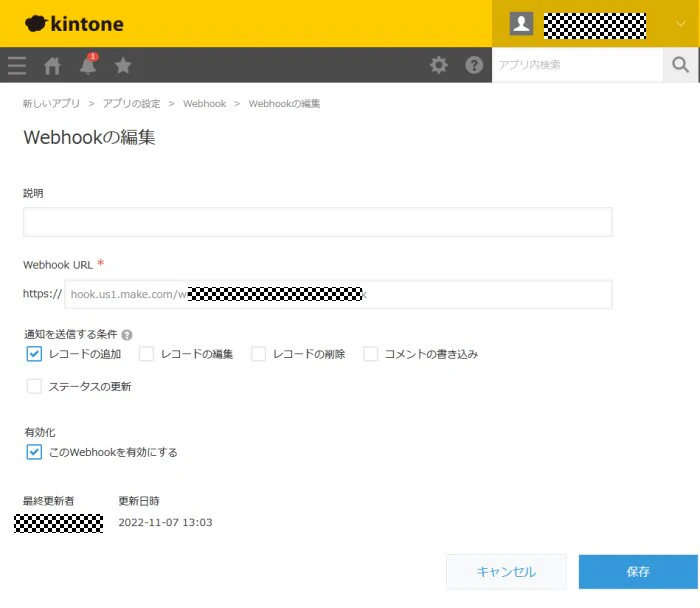This screenshot has height=608, width=700.
Task: Check コメントの書き込み checkbox
Action: click(x=371, y=354)
